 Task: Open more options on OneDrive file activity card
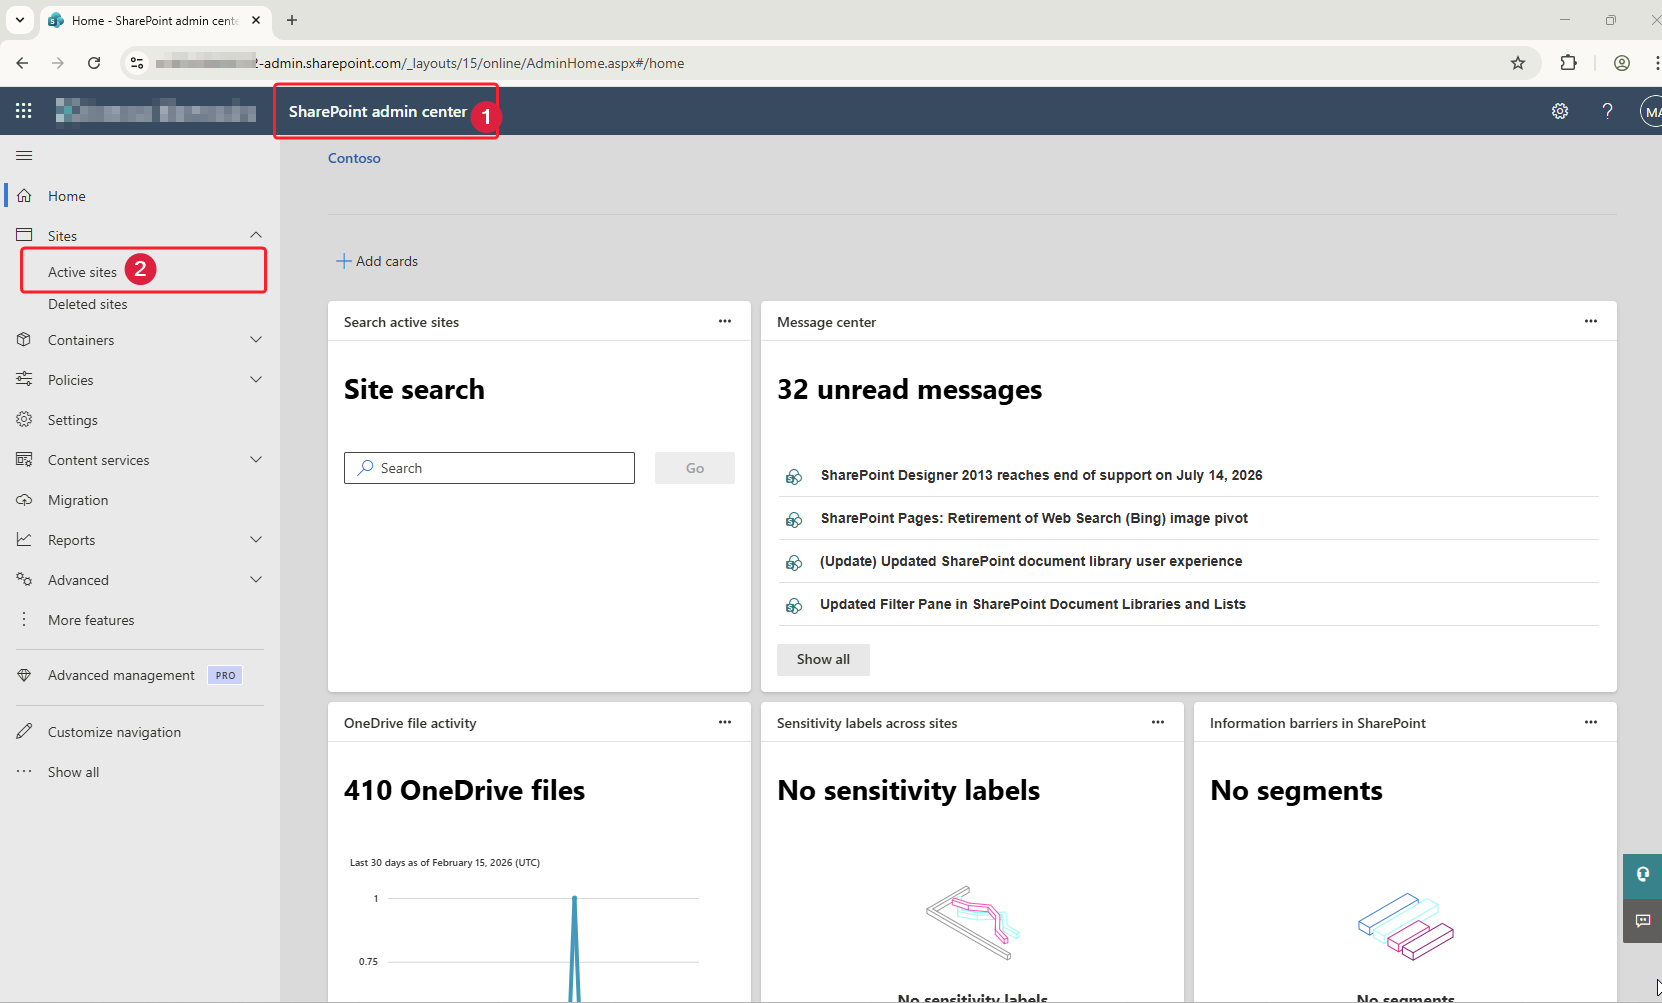(724, 722)
